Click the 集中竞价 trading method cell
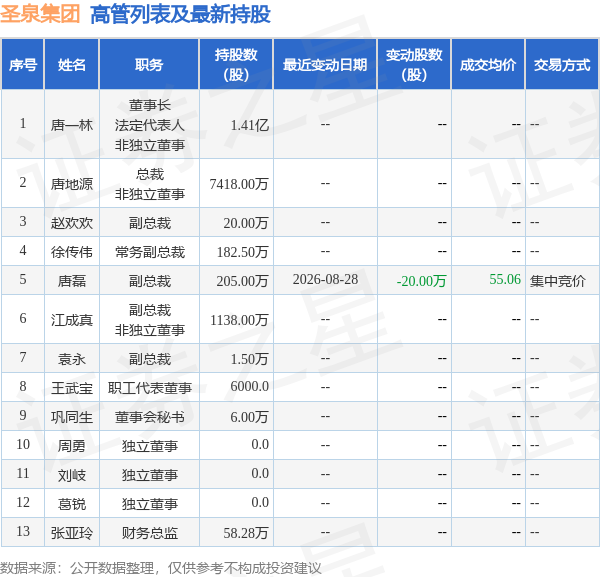Screen dimensions: 600x577 tap(558, 281)
